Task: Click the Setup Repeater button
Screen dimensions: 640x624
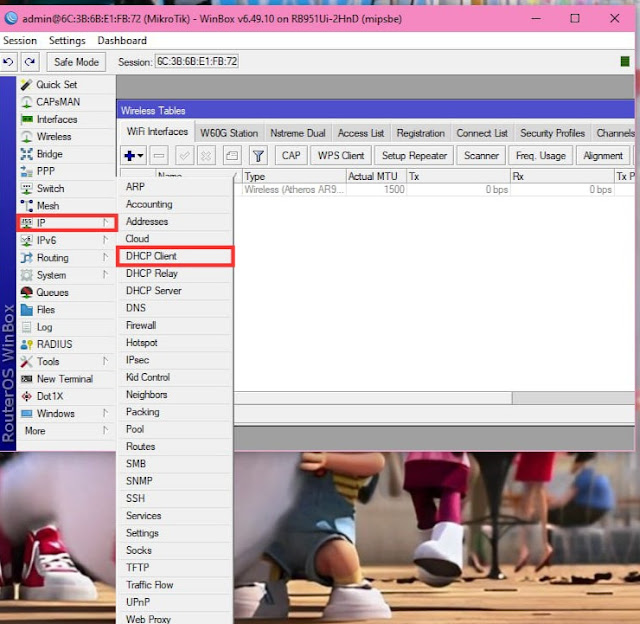Action: pos(414,156)
